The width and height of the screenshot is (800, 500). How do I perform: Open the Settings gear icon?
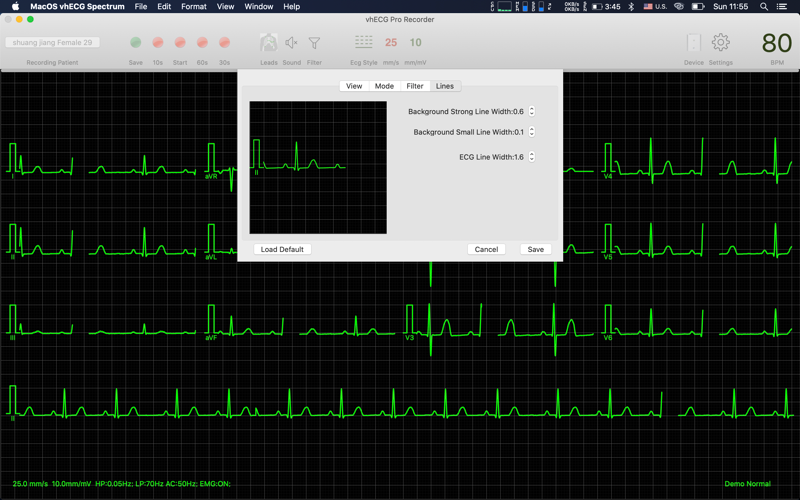click(720, 42)
